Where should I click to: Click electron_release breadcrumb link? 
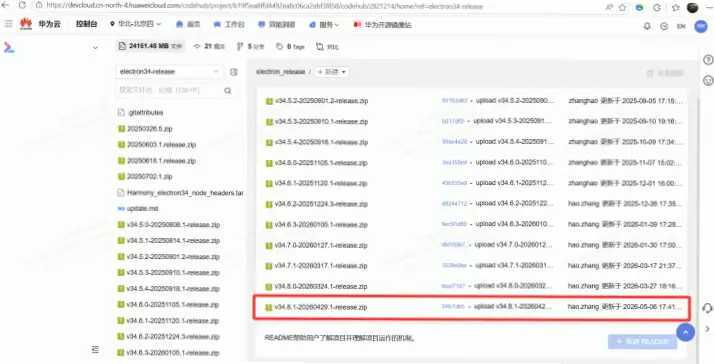[x=280, y=72]
